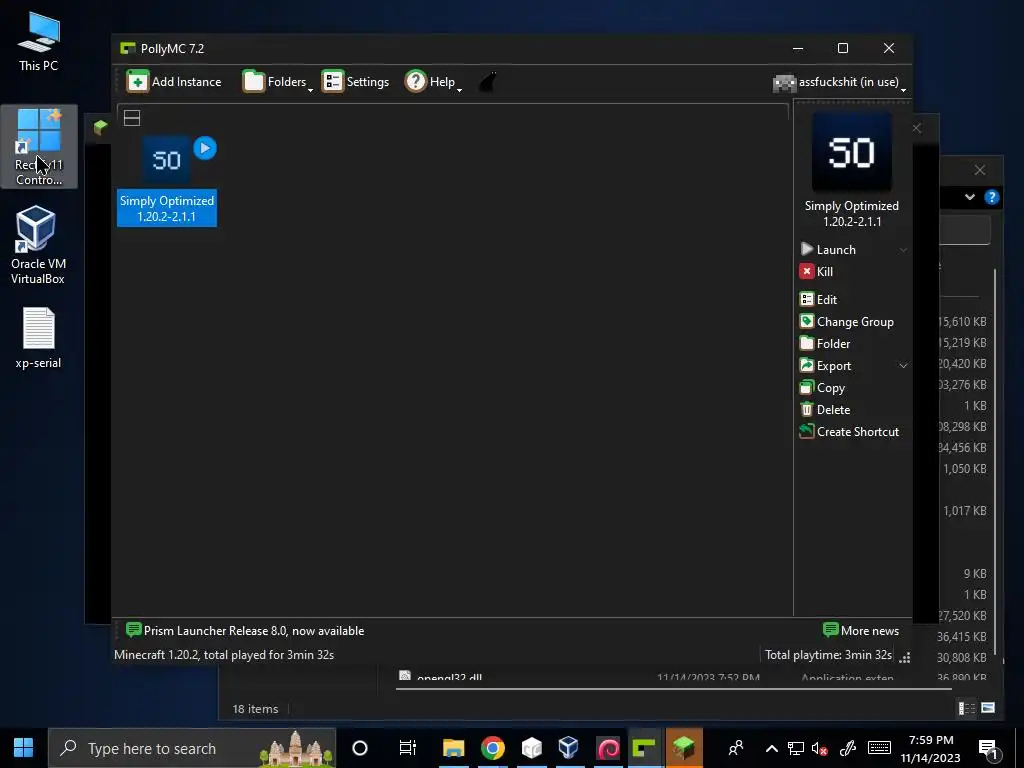Click the white cube taskbar icon
Viewport: 1024px width, 768px height.
click(532, 748)
